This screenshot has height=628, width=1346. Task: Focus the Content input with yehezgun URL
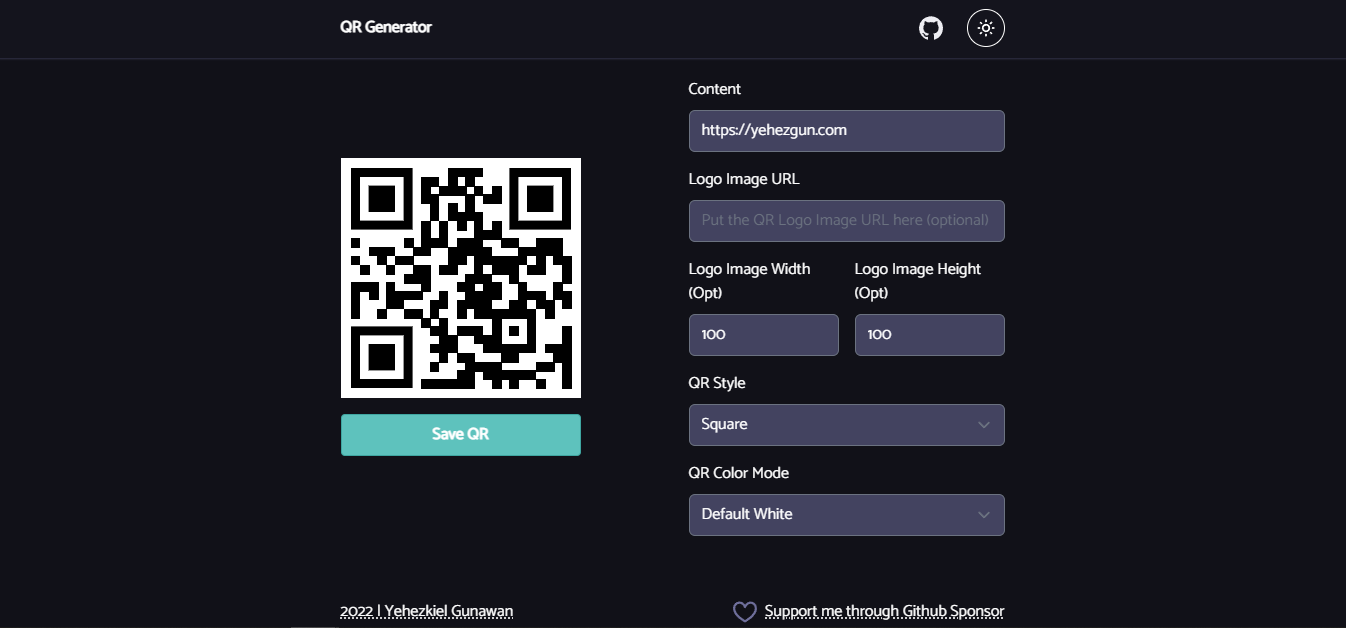click(x=847, y=131)
